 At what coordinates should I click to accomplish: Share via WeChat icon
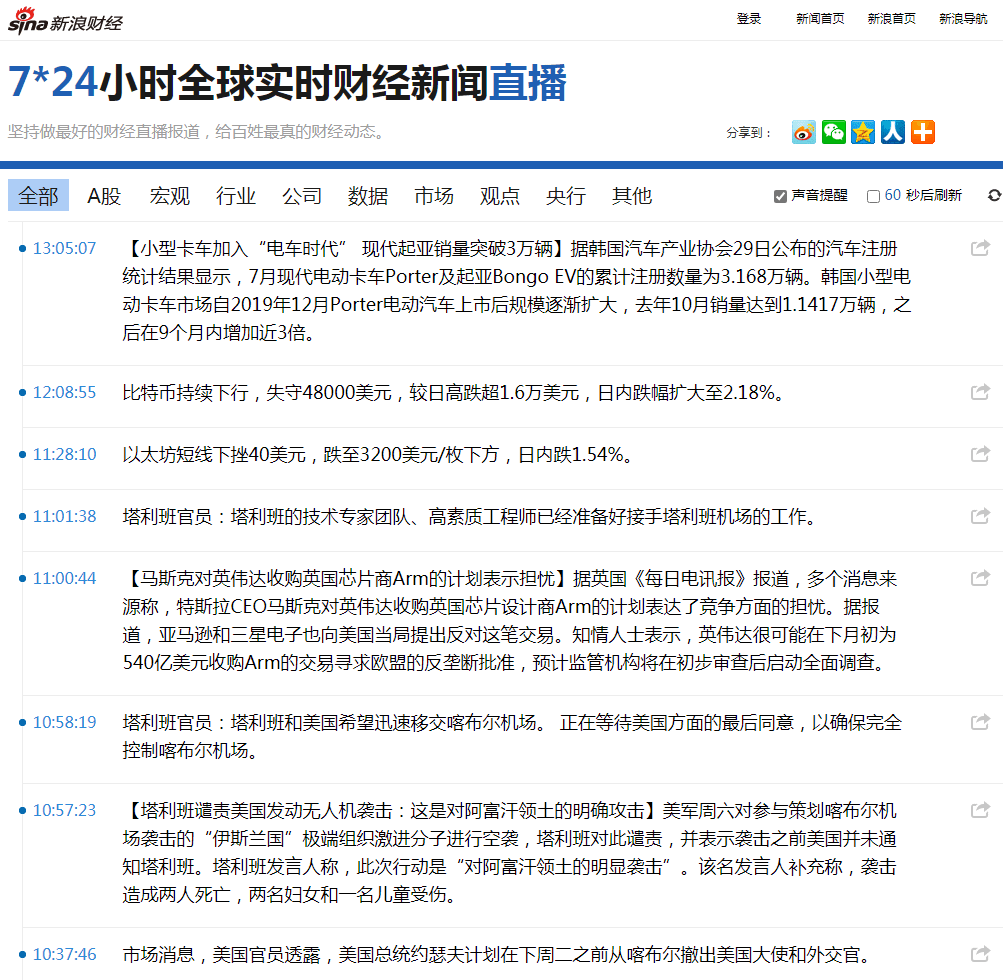click(833, 132)
